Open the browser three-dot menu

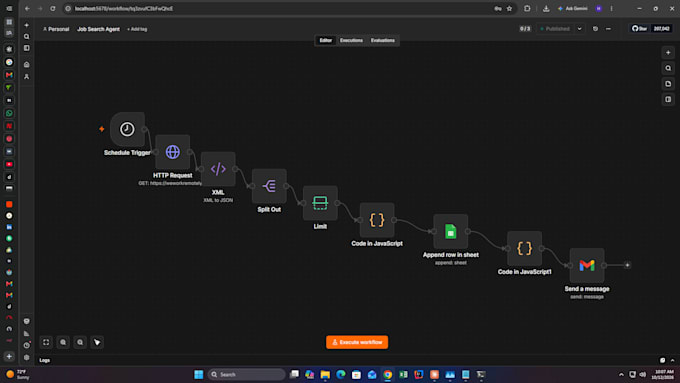coord(611,8)
